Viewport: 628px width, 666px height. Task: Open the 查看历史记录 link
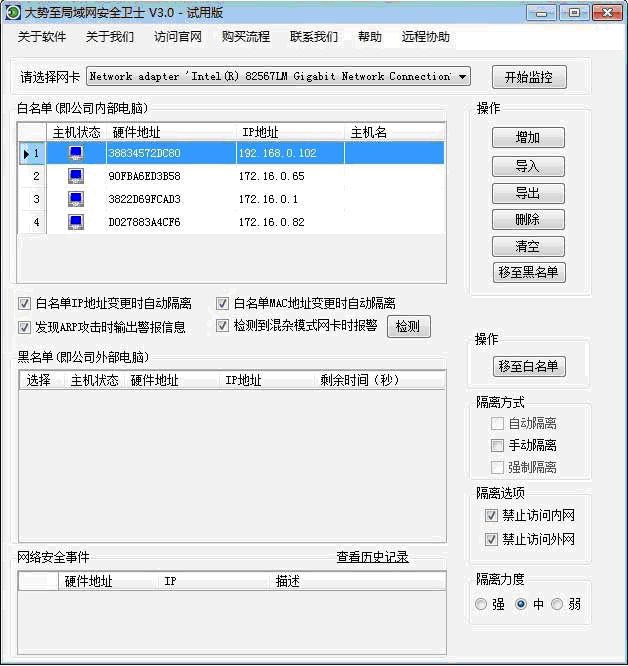coord(372,557)
